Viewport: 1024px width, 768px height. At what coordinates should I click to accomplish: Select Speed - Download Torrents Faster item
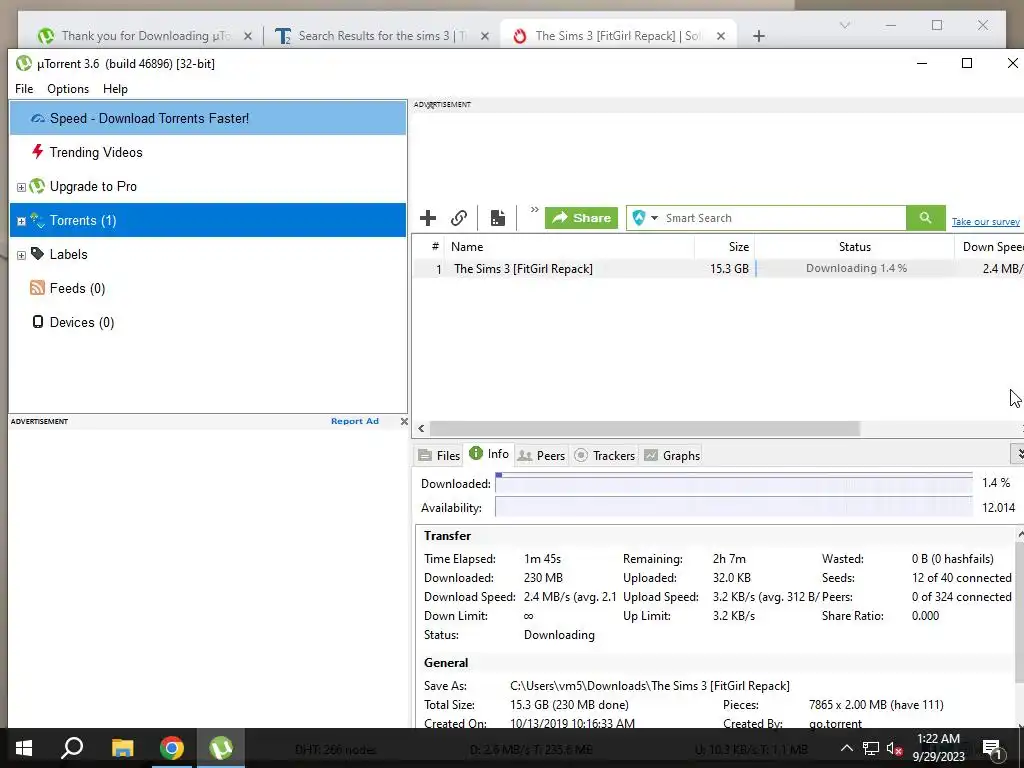click(208, 118)
